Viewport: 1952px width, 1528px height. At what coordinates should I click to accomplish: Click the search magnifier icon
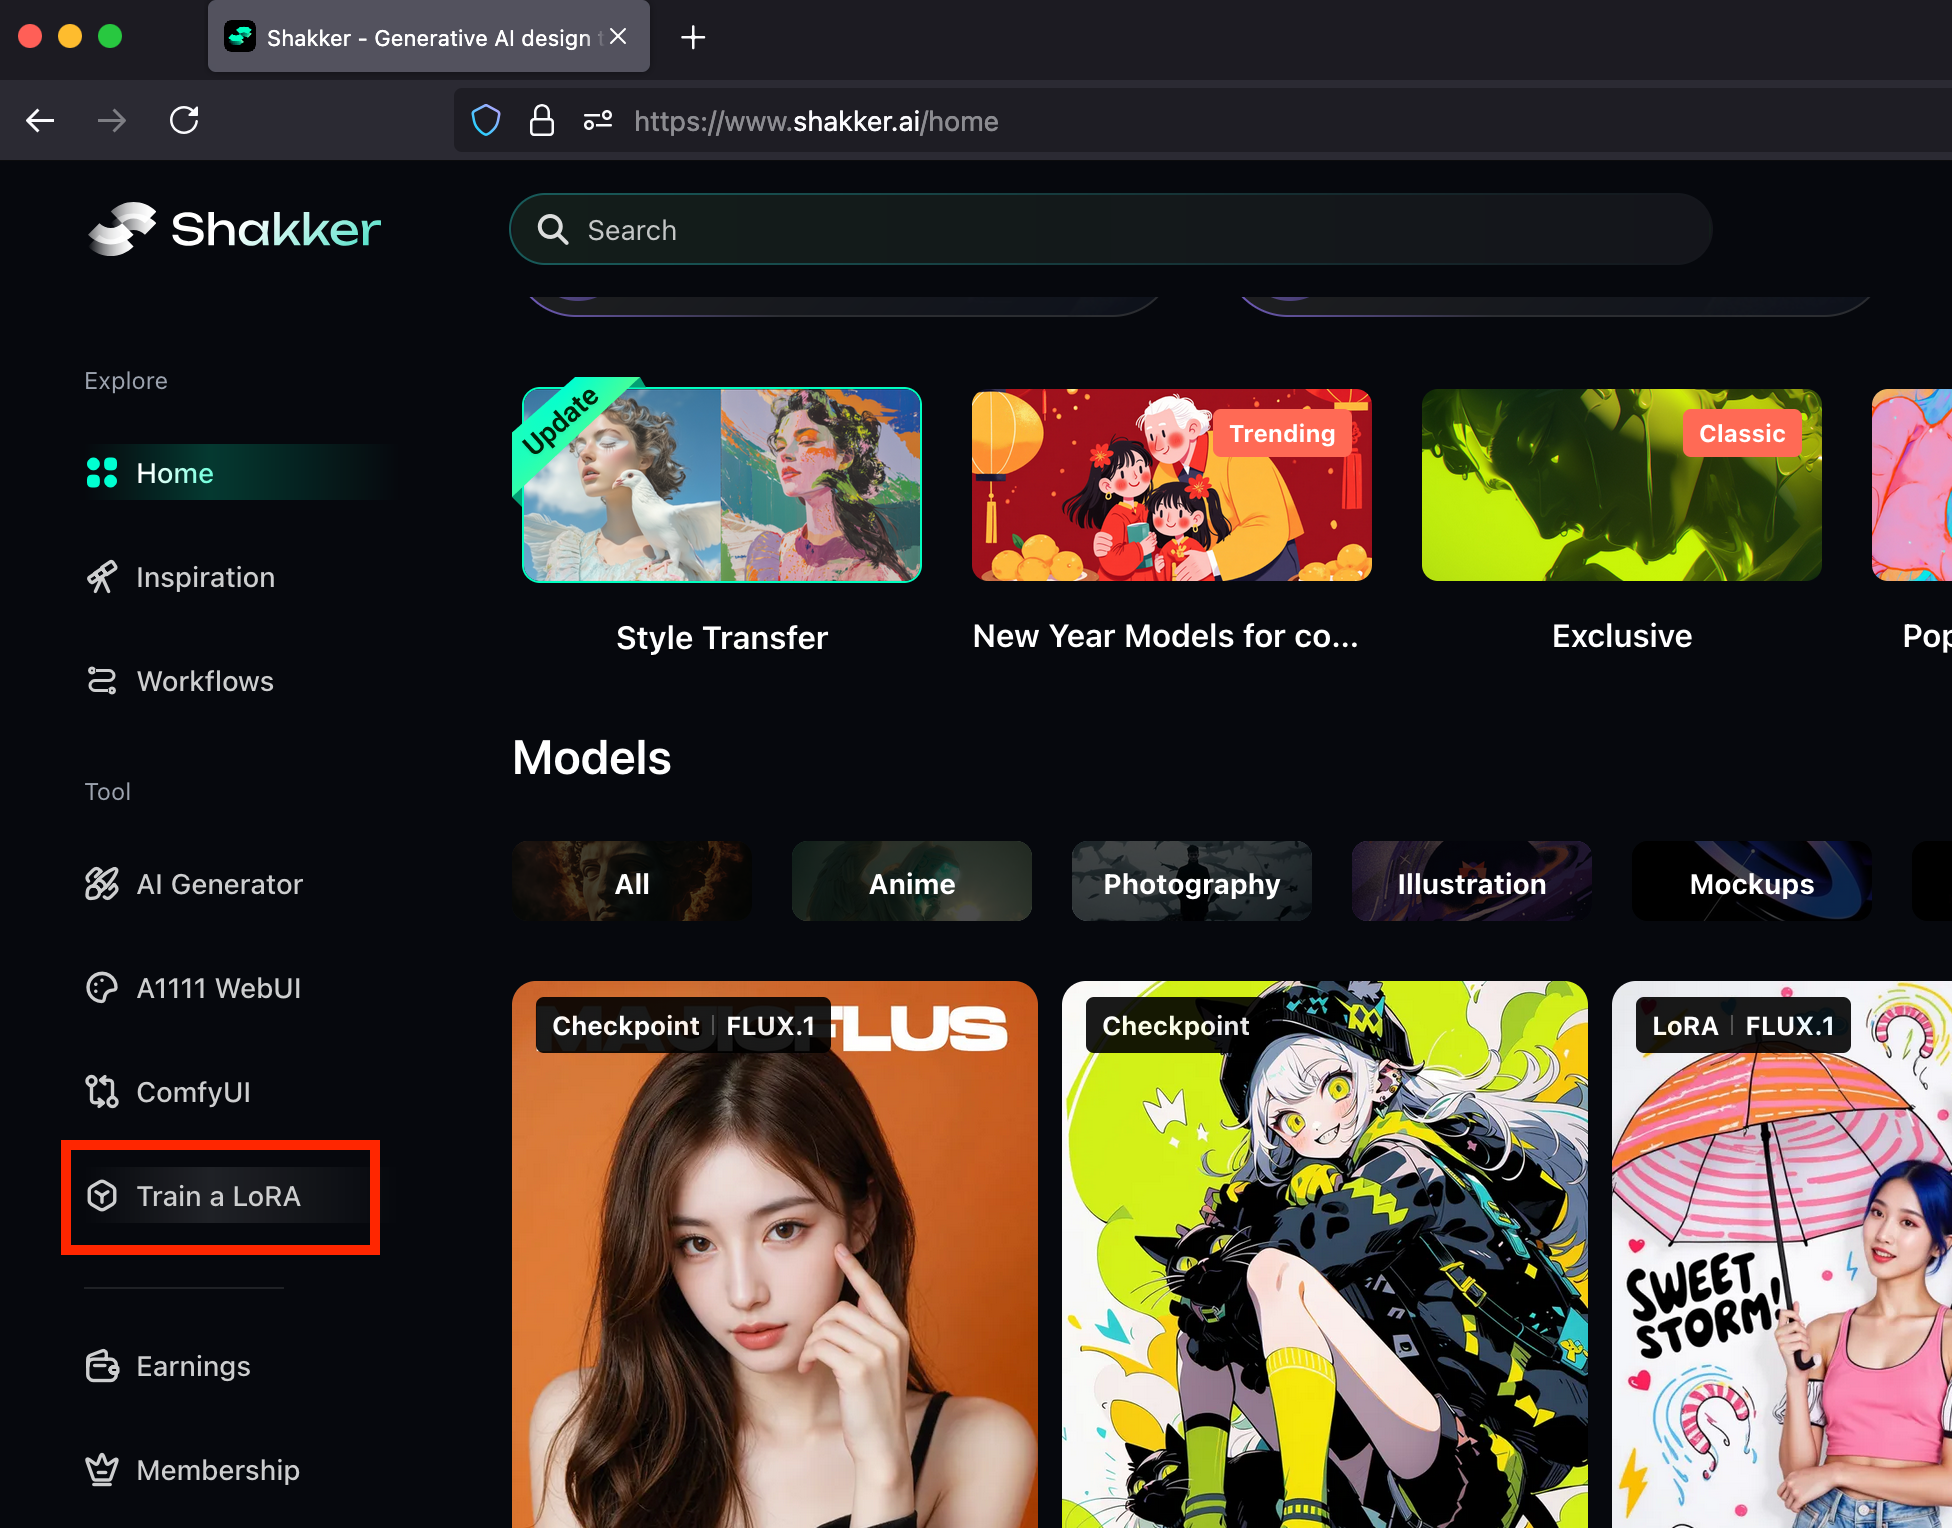click(x=553, y=230)
